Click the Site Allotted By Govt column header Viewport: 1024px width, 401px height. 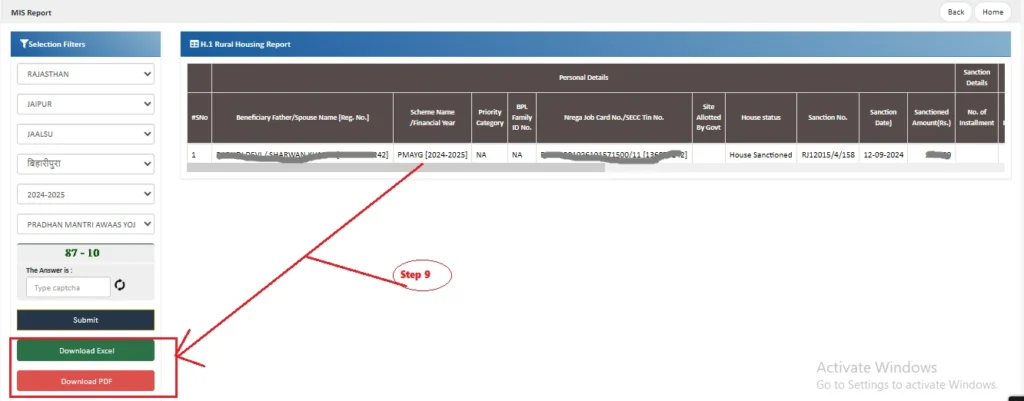point(709,118)
